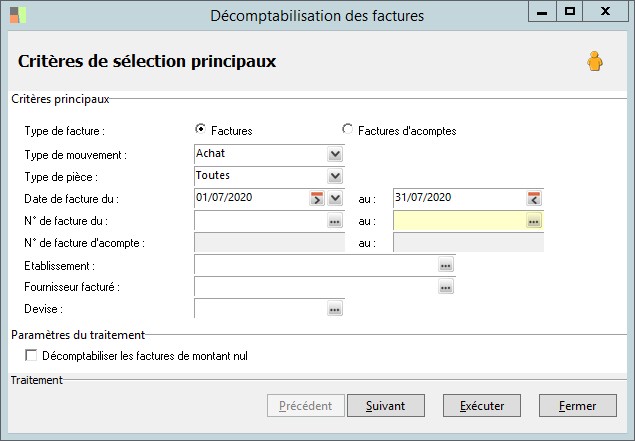This screenshot has height=441, width=635.
Task: Open calendar picker for invoice end date
Action: [x=534, y=198]
